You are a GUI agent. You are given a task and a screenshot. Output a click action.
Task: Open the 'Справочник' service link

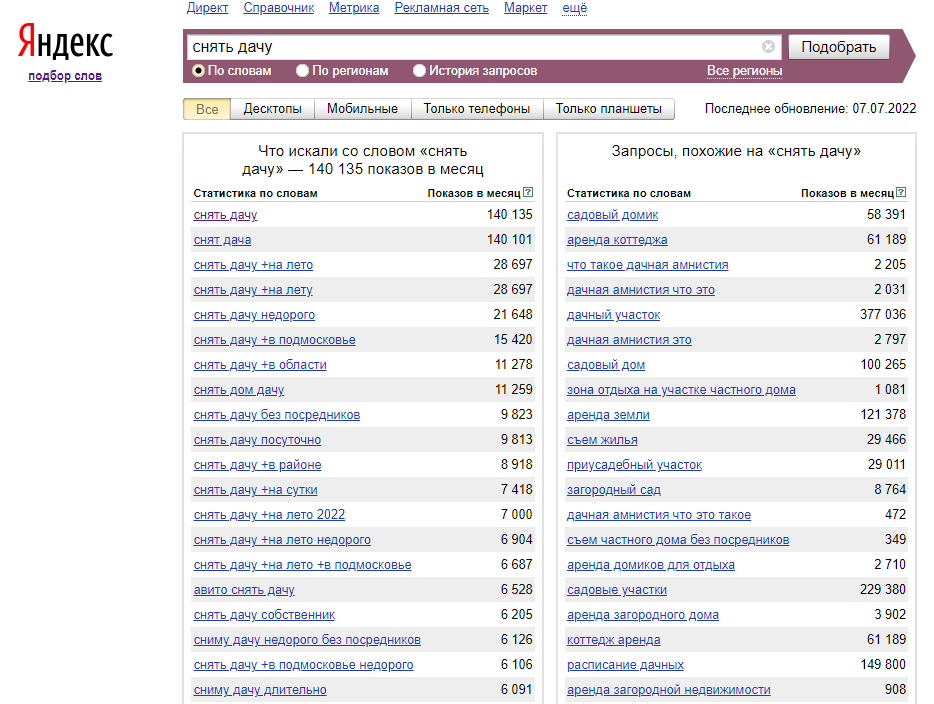coord(279,8)
